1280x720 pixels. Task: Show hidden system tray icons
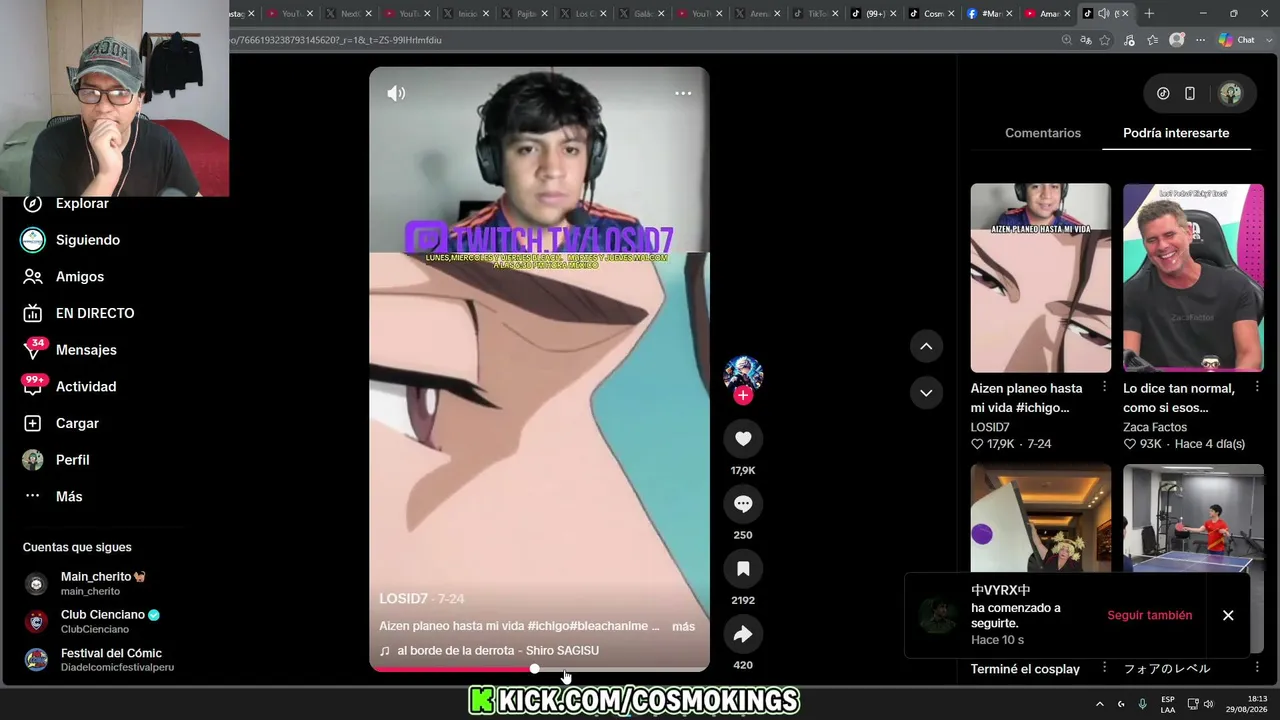click(x=1099, y=704)
